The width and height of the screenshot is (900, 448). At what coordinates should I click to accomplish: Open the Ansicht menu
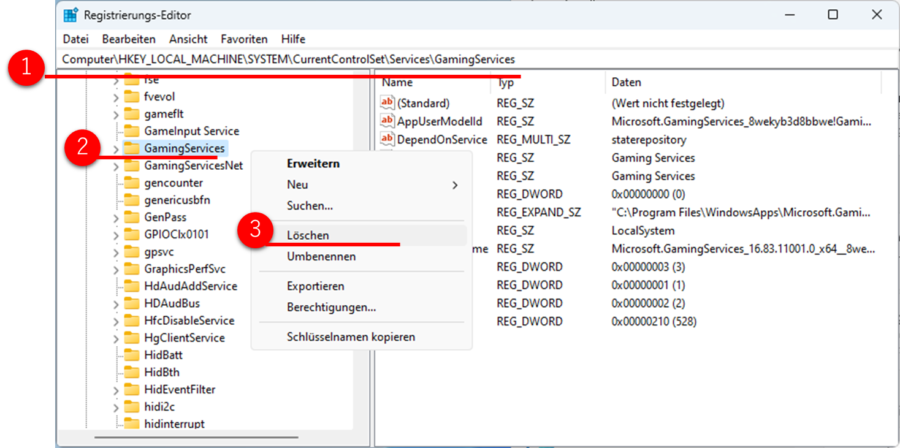188,39
